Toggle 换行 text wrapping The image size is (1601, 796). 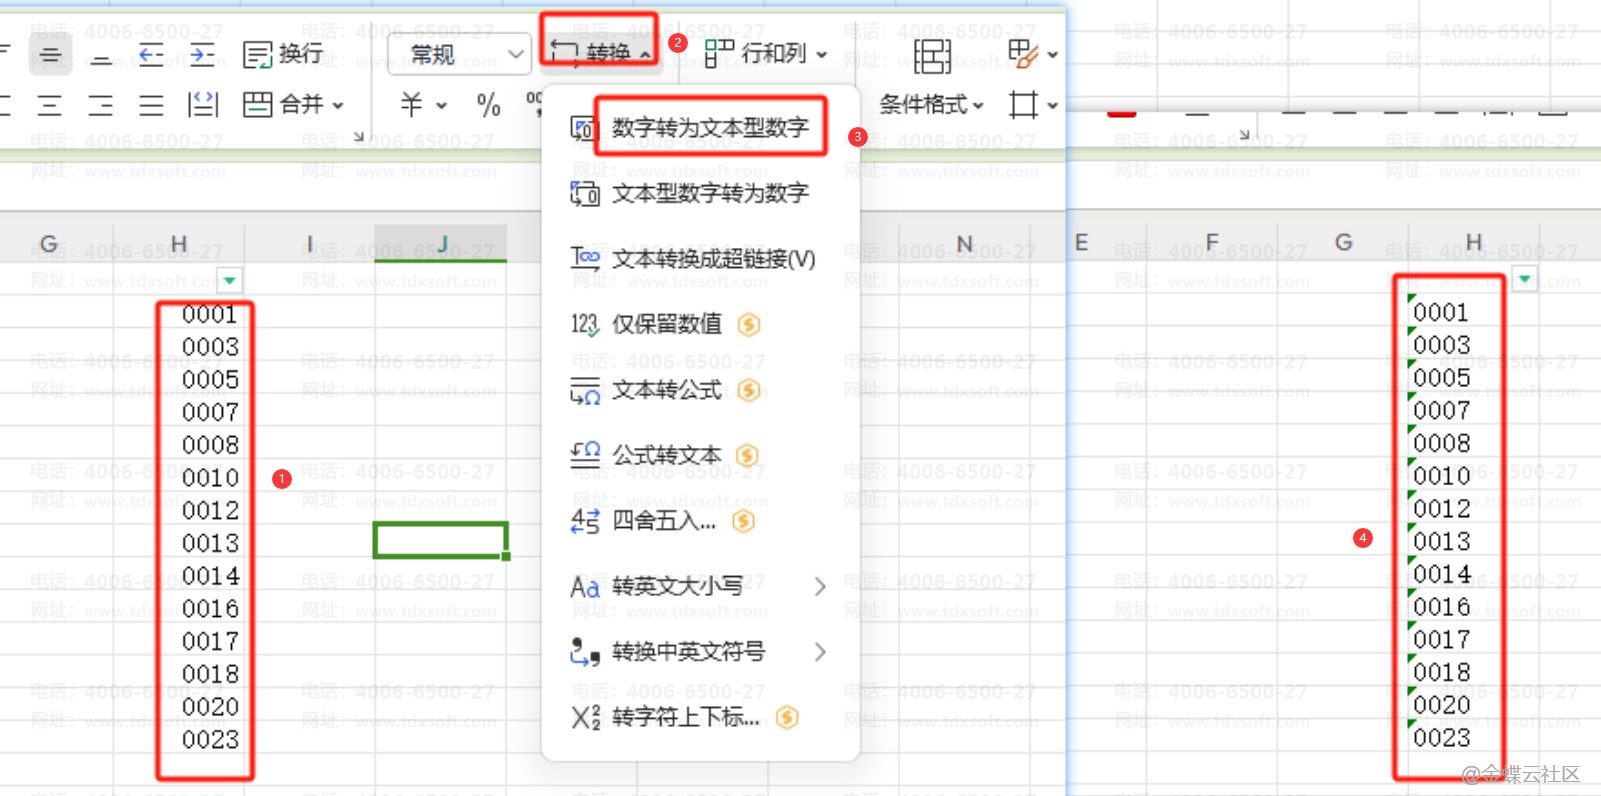pos(283,54)
